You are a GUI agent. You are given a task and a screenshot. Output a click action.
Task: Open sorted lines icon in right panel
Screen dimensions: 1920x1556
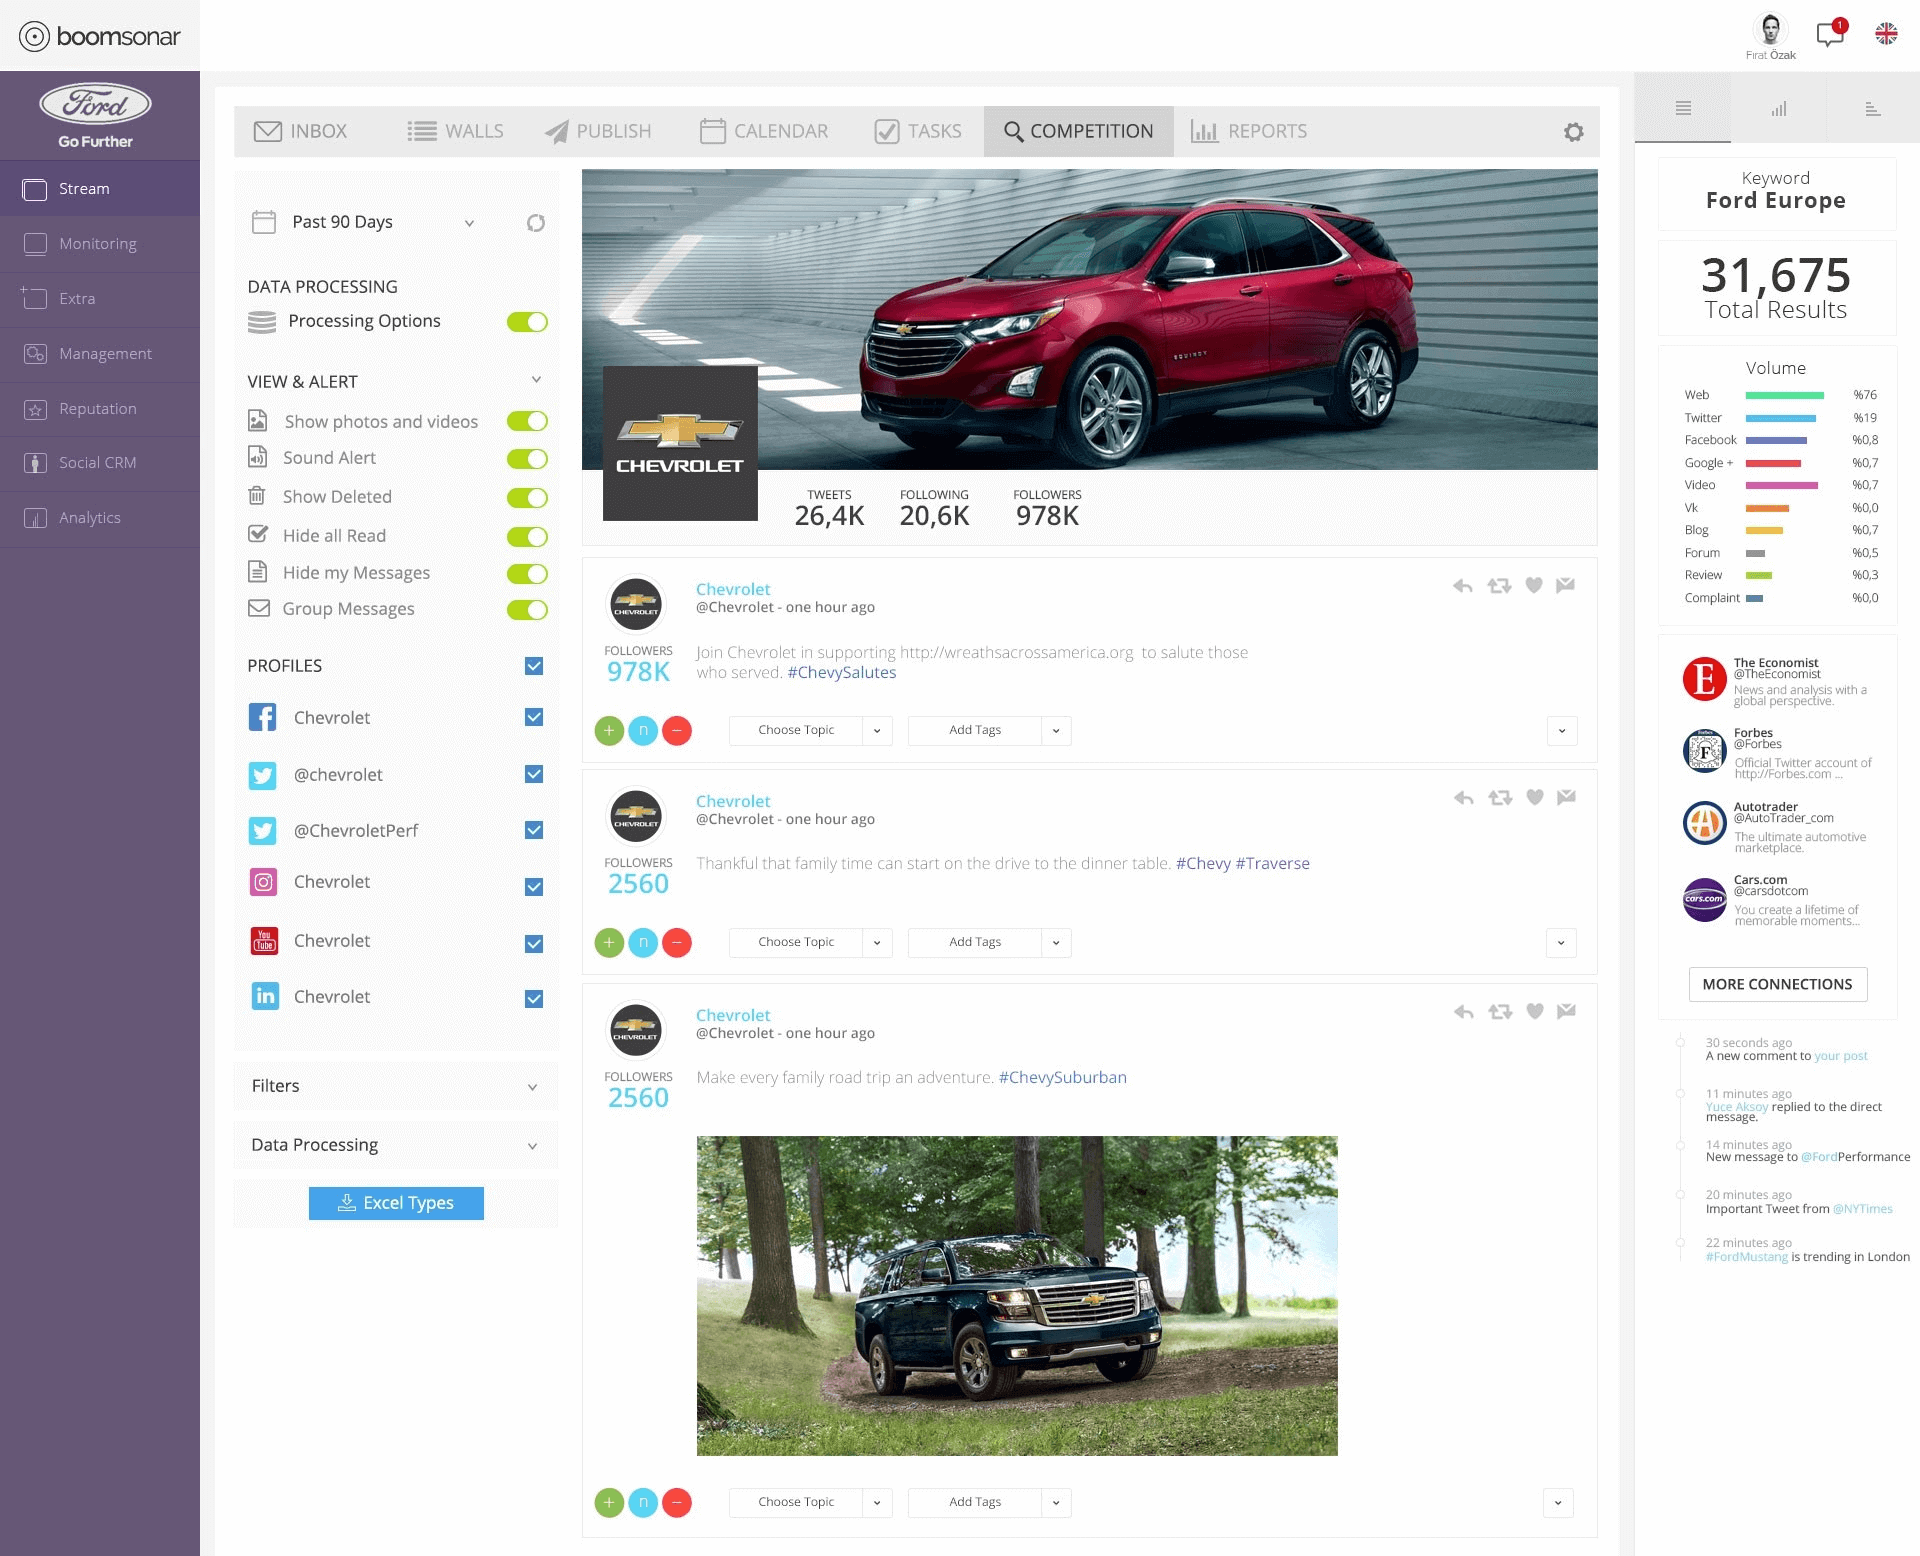[x=1873, y=108]
